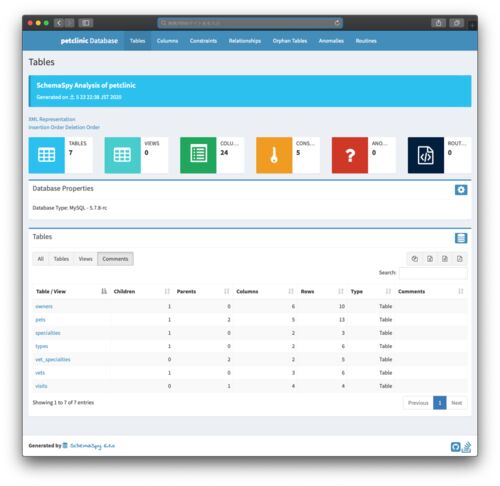The width and height of the screenshot is (500, 486).
Task: Click the blue Tables grid icon tile
Action: click(x=47, y=155)
